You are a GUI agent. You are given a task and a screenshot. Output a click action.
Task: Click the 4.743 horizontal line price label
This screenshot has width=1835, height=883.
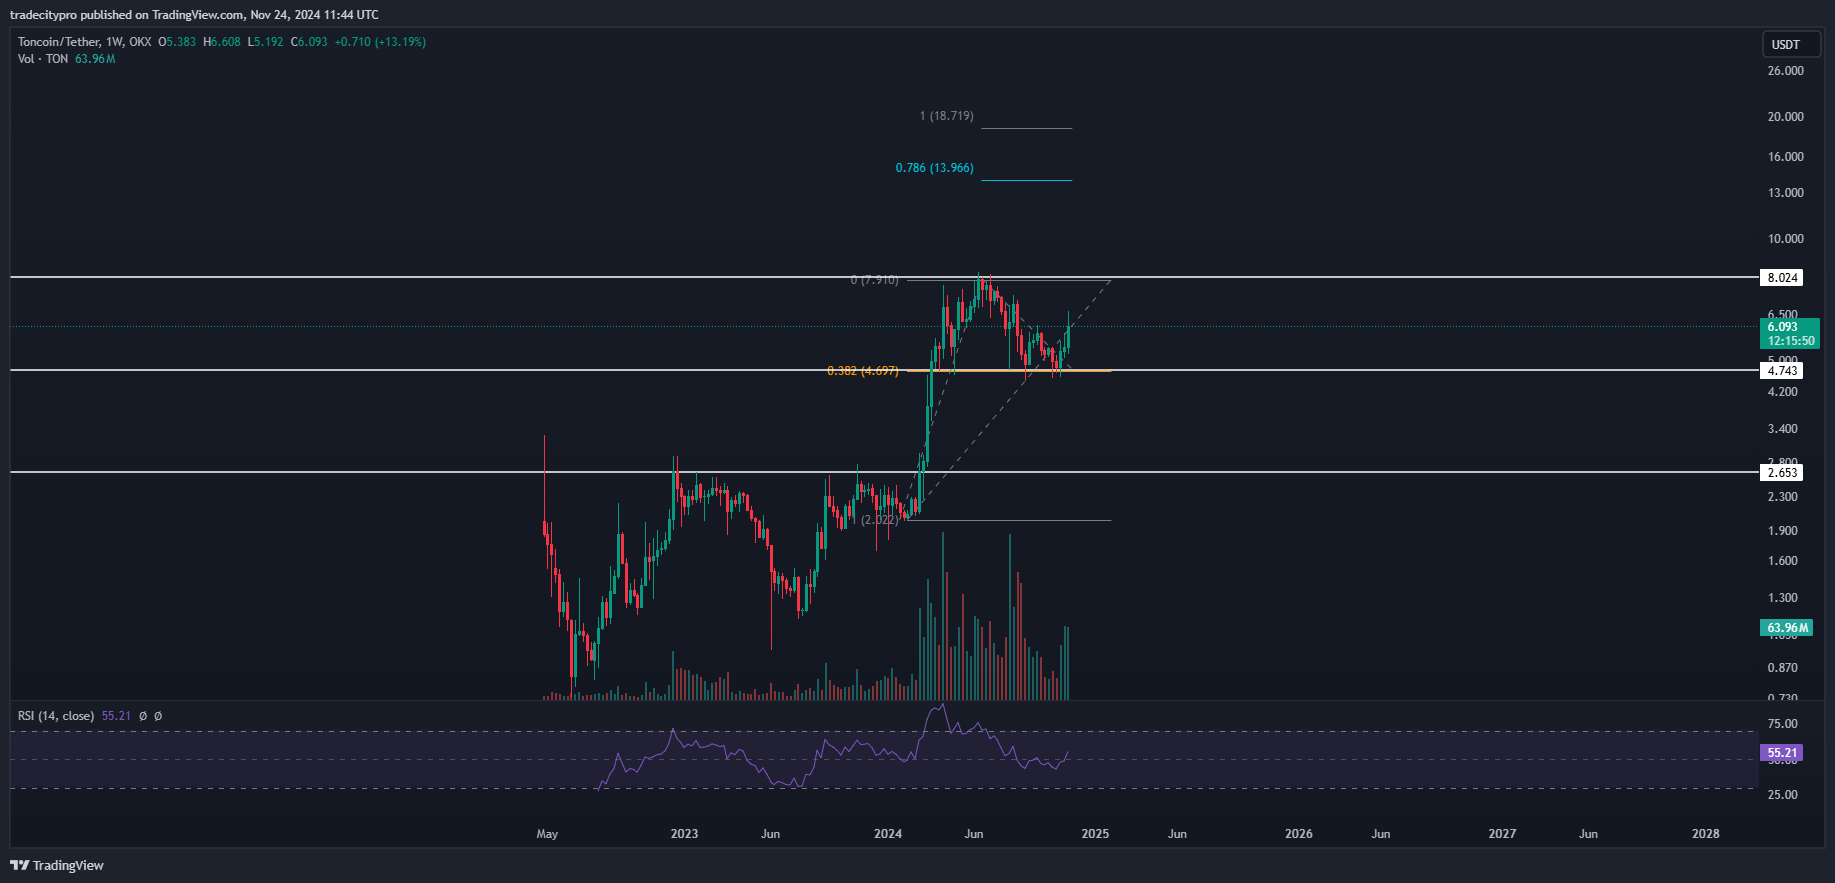click(1782, 371)
